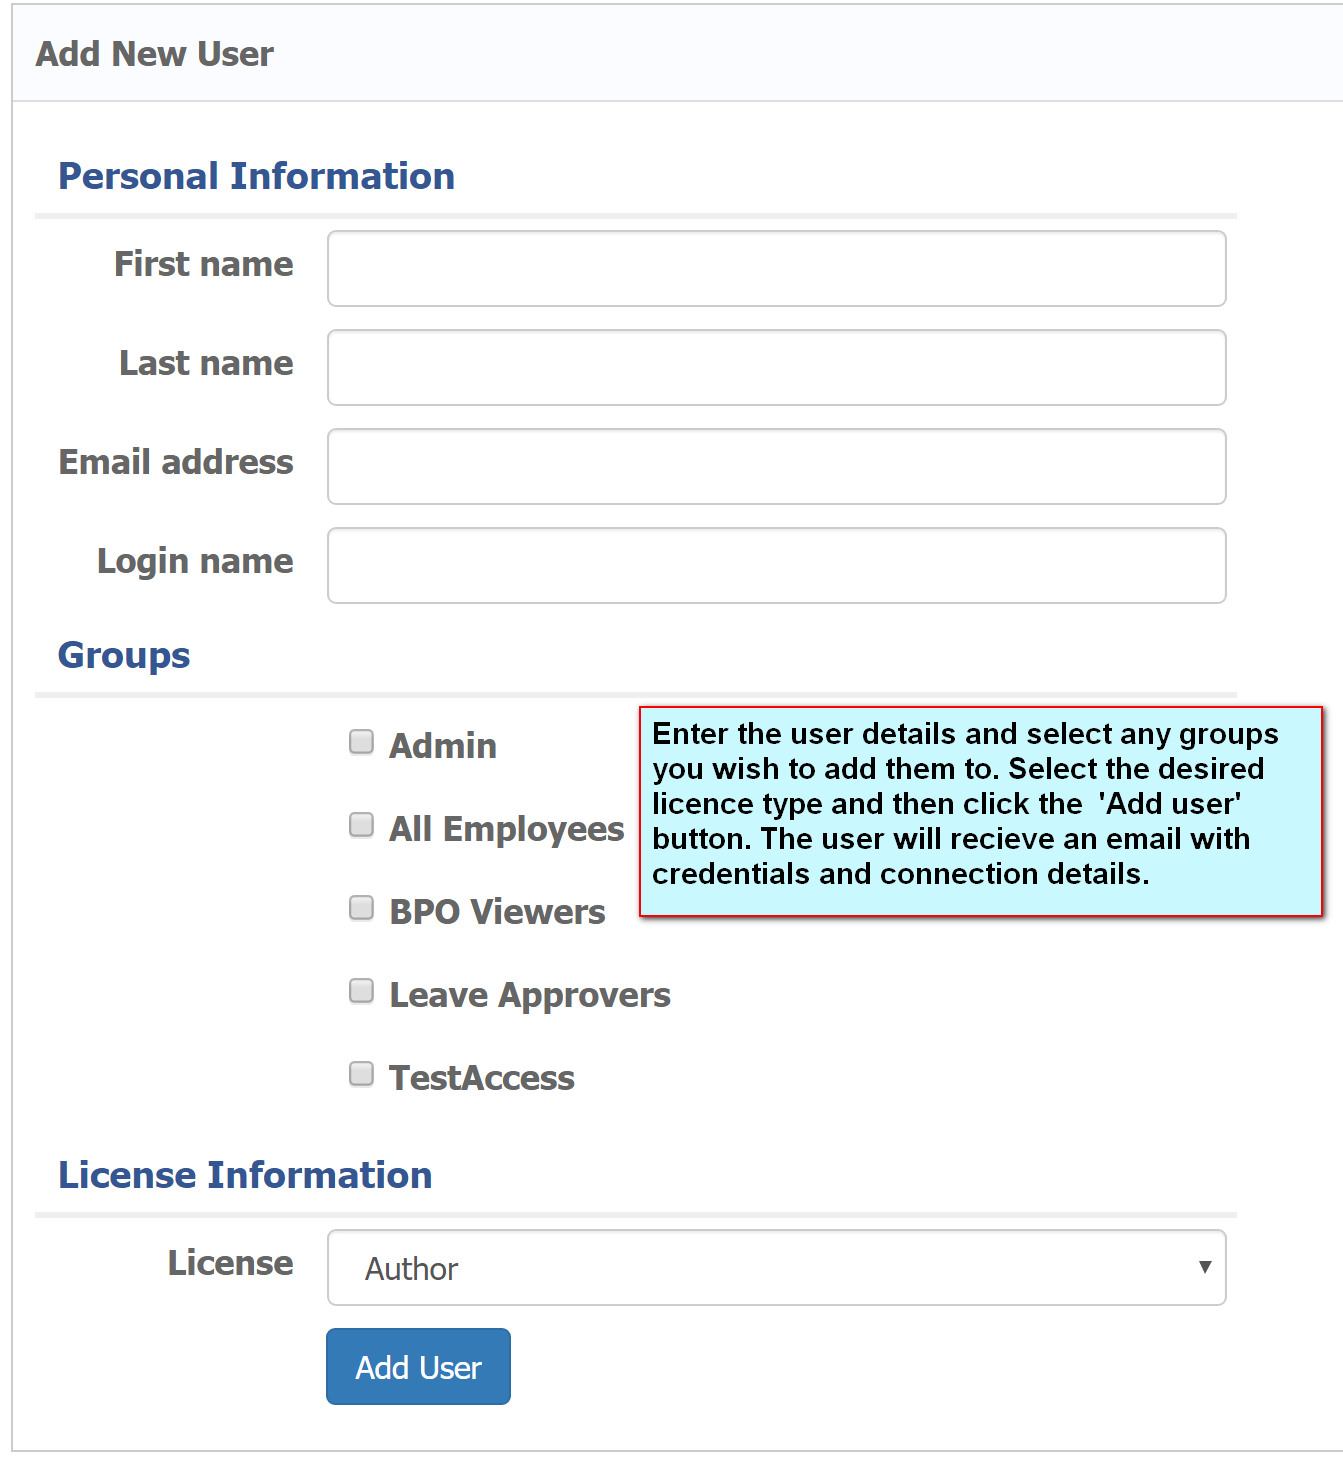Image resolution: width=1343 pixels, height=1466 pixels.
Task: Click the License dropdown arrow
Action: (1204, 1267)
